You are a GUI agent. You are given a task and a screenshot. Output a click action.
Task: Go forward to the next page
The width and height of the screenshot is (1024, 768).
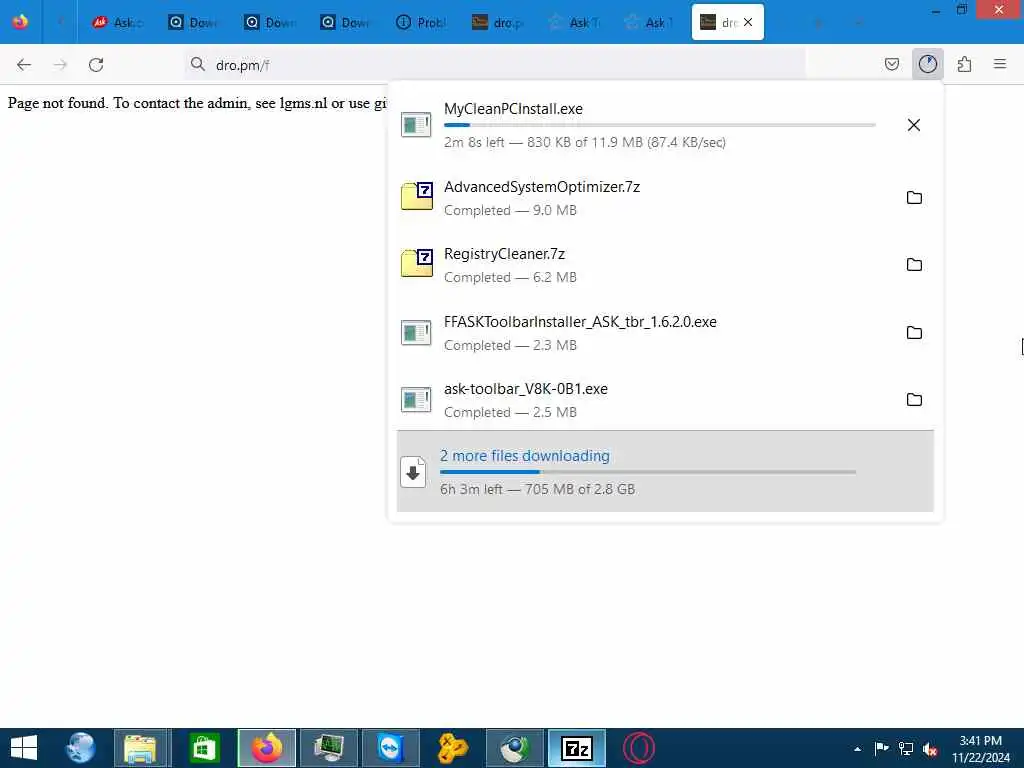click(x=60, y=65)
